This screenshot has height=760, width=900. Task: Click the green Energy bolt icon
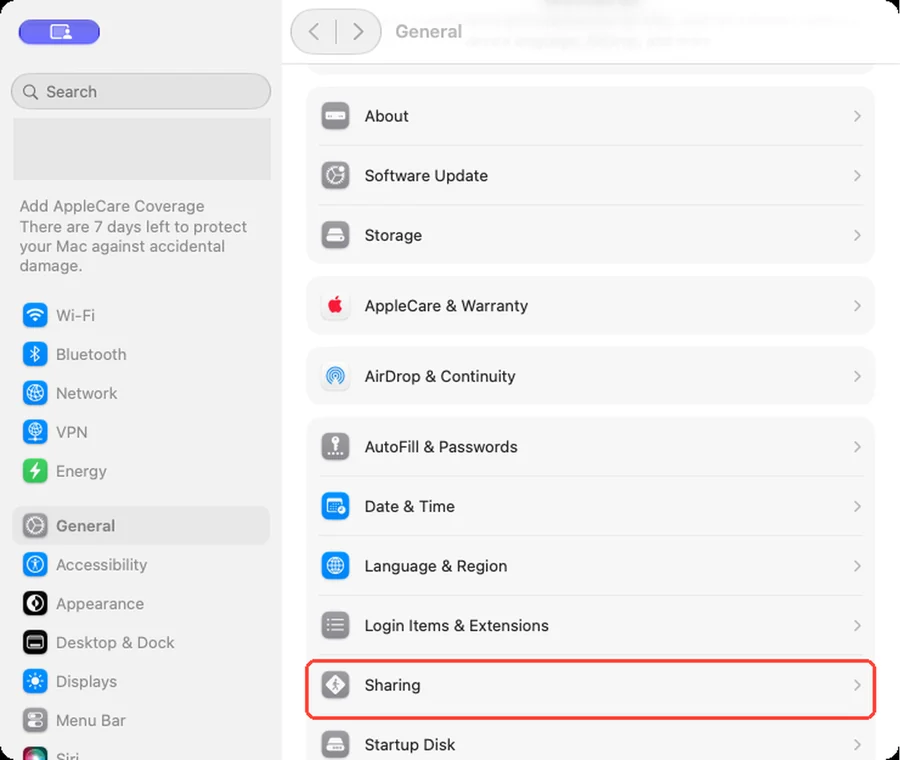[35, 471]
